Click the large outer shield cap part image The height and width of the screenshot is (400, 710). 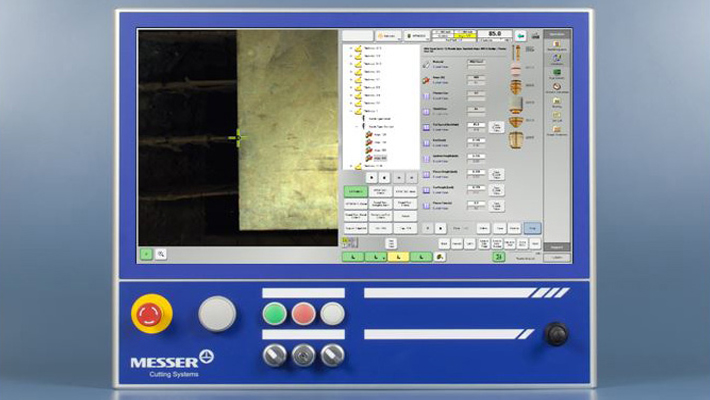[x=516, y=140]
